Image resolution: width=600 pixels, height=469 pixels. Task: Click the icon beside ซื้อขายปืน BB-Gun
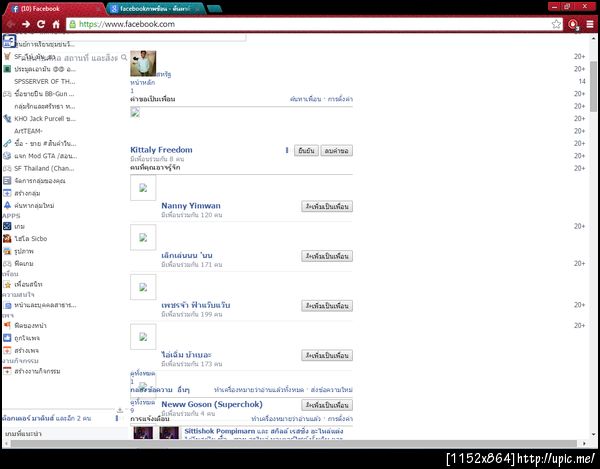pos(7,94)
